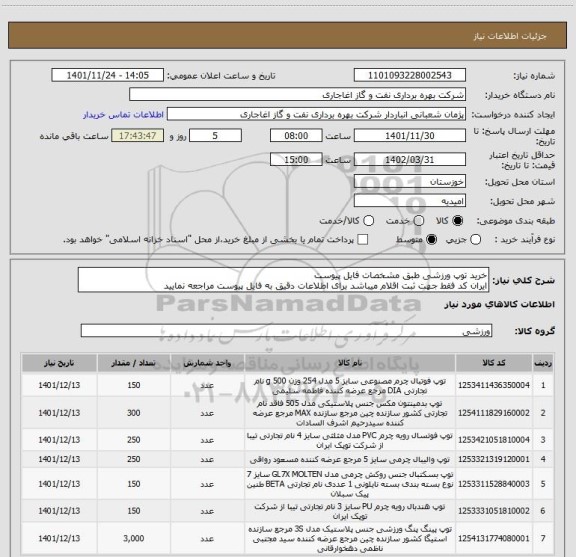The width and height of the screenshot is (576, 557).
Task: Click the کد کالا column header
Action: coord(494,363)
